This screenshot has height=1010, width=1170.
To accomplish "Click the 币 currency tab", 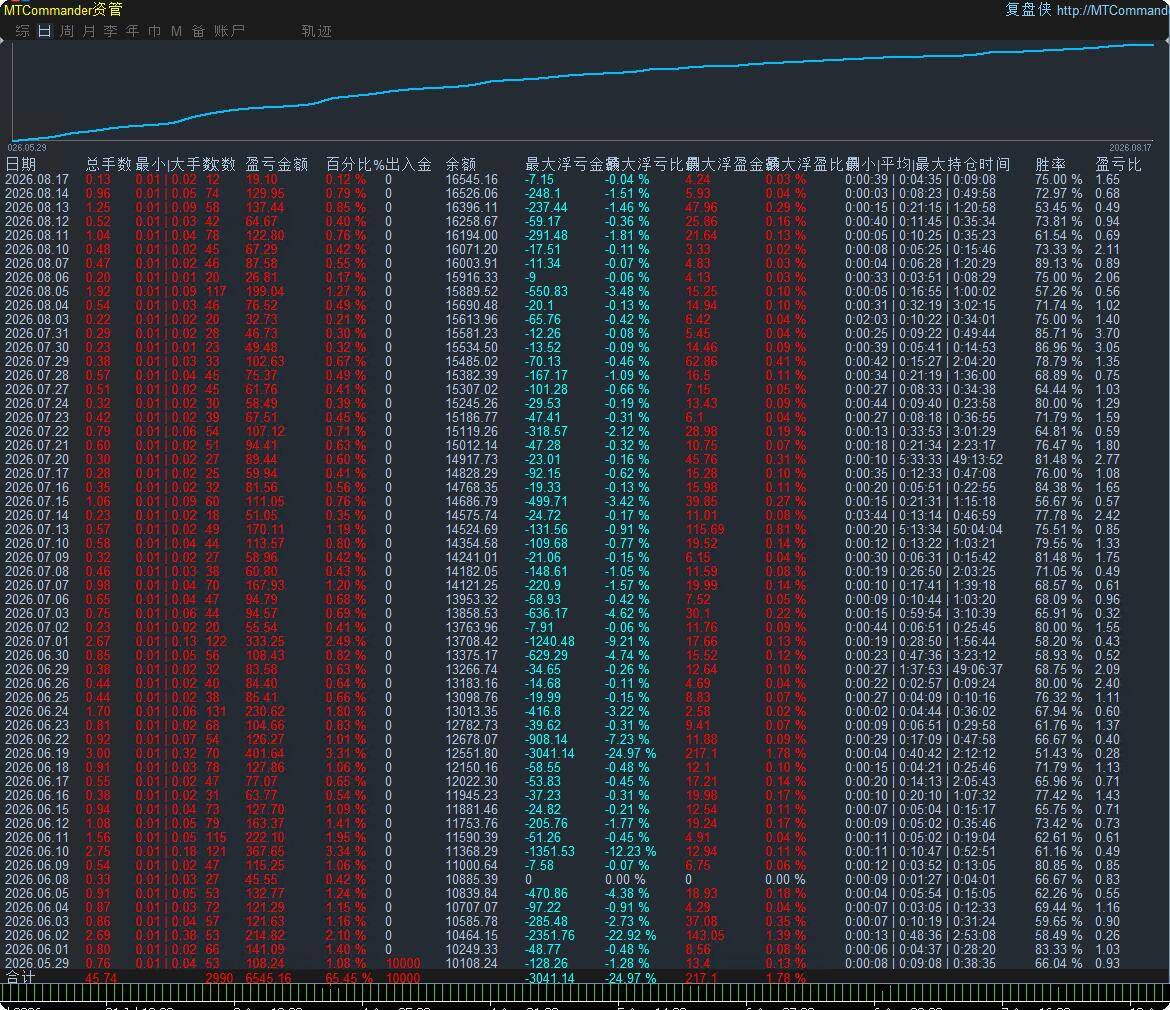I will [154, 31].
